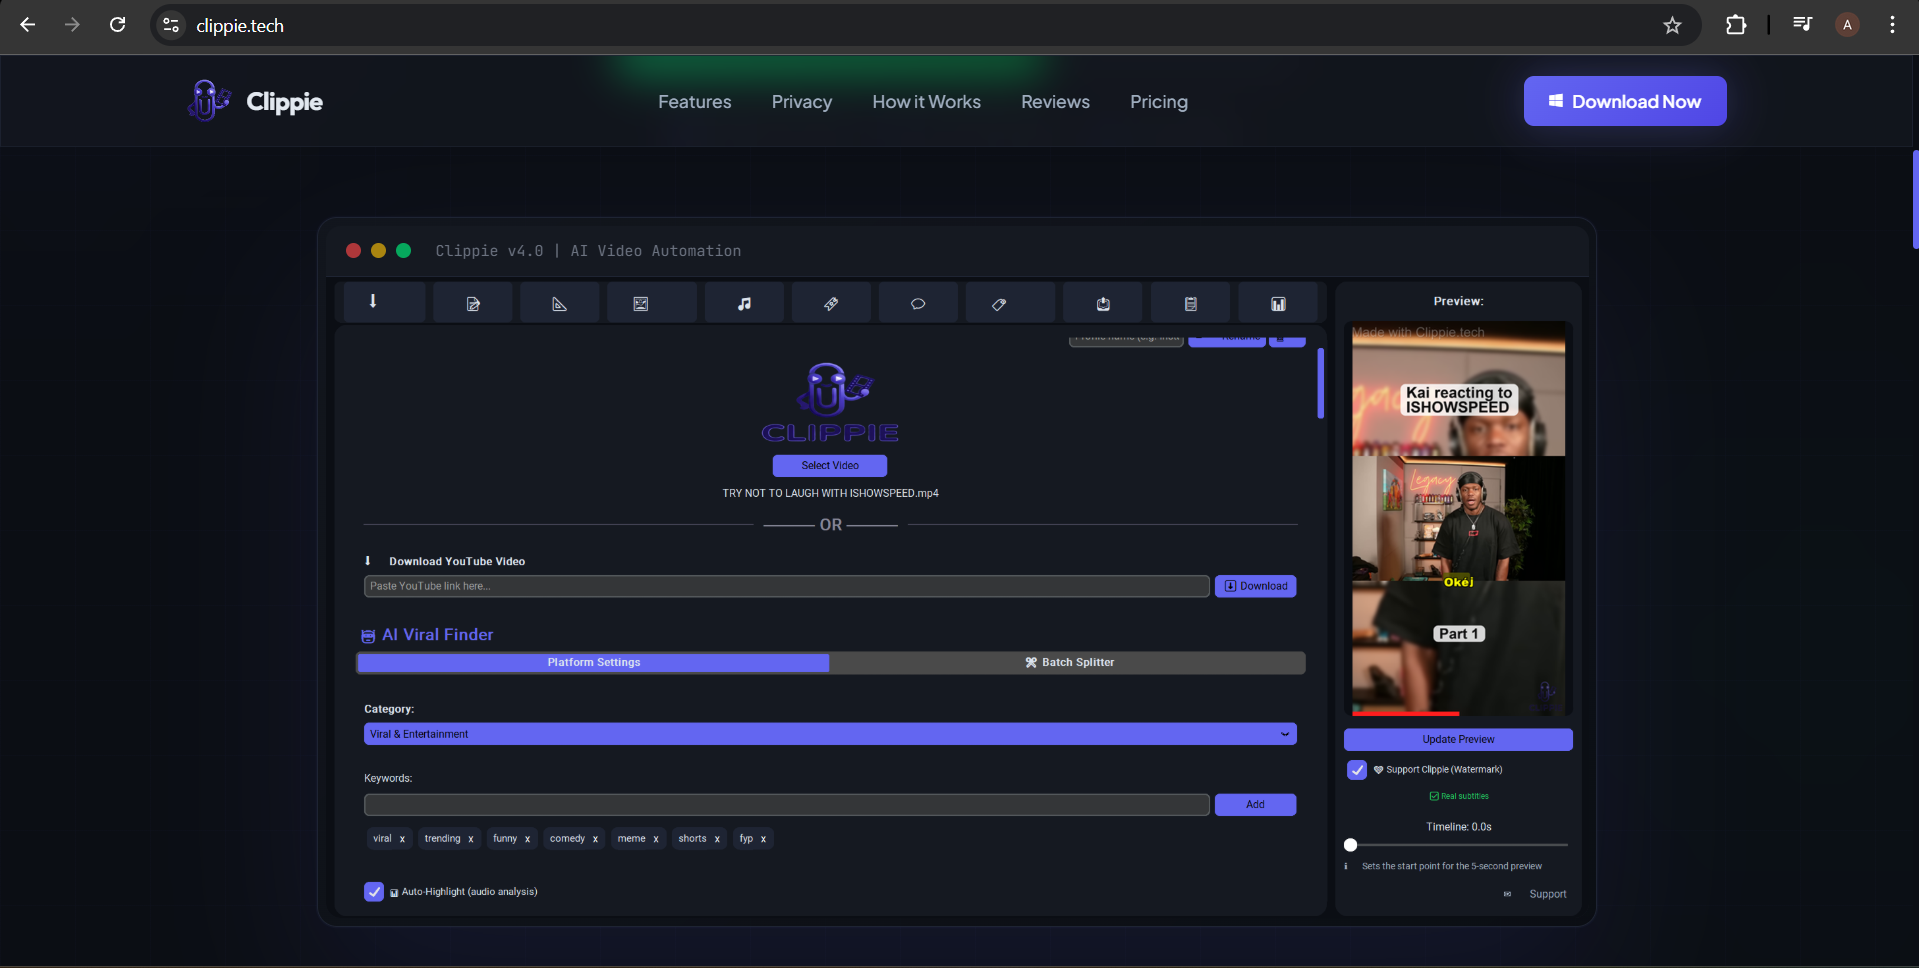Open the Pricing nav link
The width and height of the screenshot is (1919, 968).
click(1159, 102)
